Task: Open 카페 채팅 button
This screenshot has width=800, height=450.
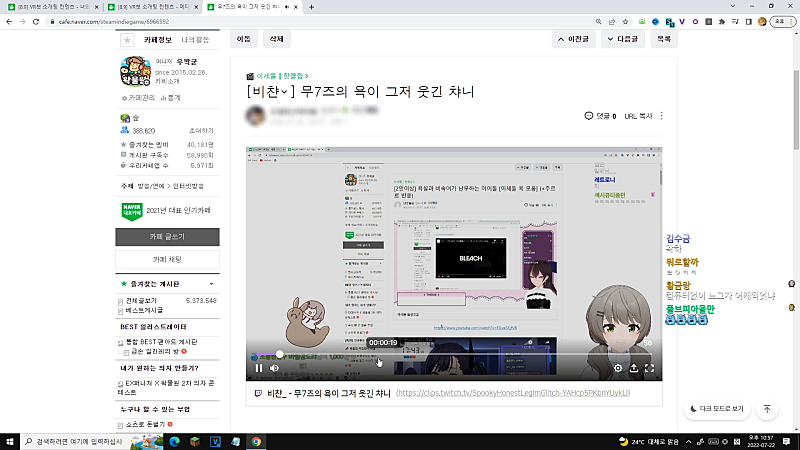Action: (167, 259)
